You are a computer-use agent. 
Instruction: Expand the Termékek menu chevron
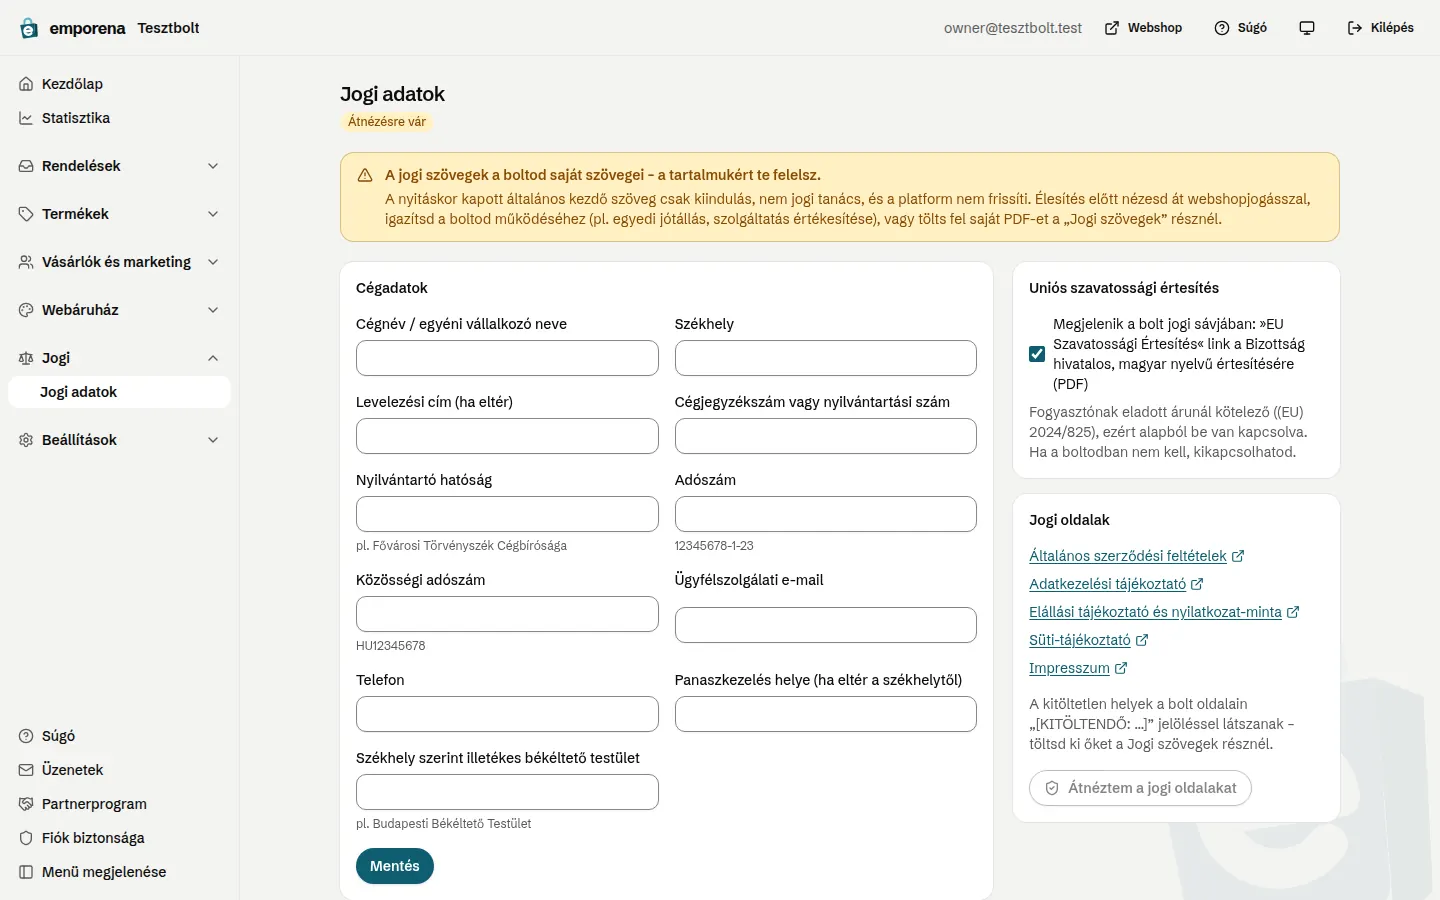click(x=213, y=214)
